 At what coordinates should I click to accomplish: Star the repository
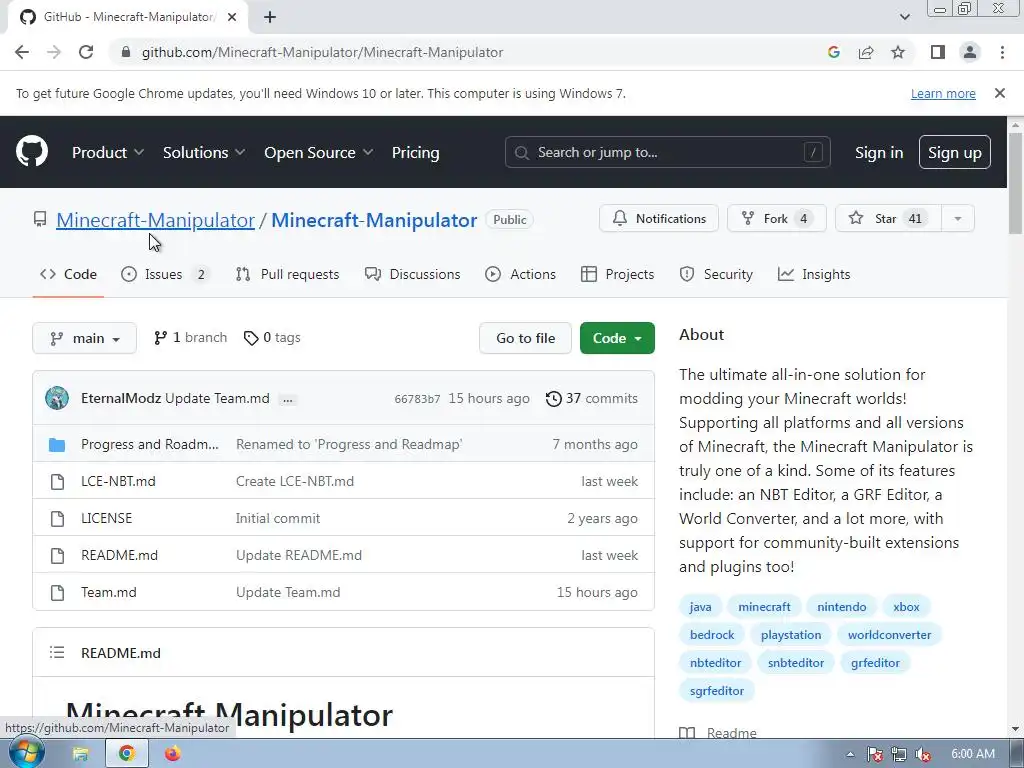[889, 219]
